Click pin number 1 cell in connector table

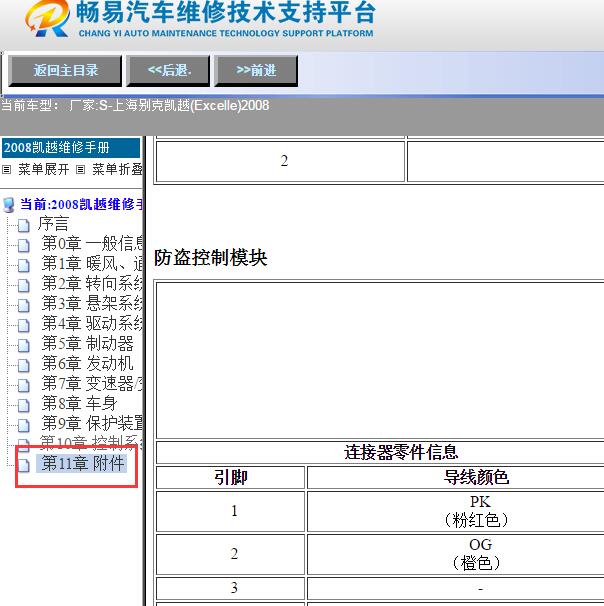click(231, 511)
